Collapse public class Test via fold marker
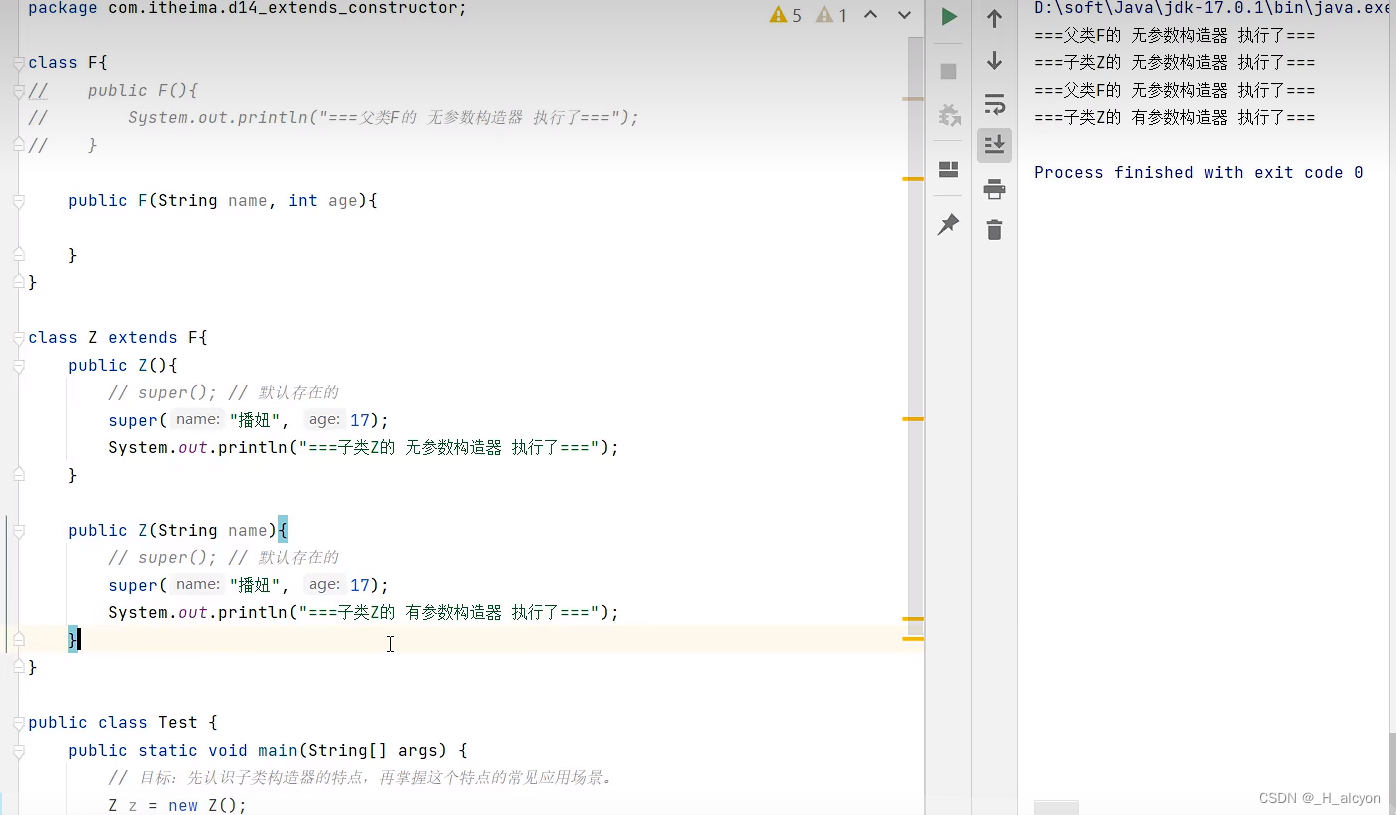The width and height of the screenshot is (1396, 815). pos(19,723)
